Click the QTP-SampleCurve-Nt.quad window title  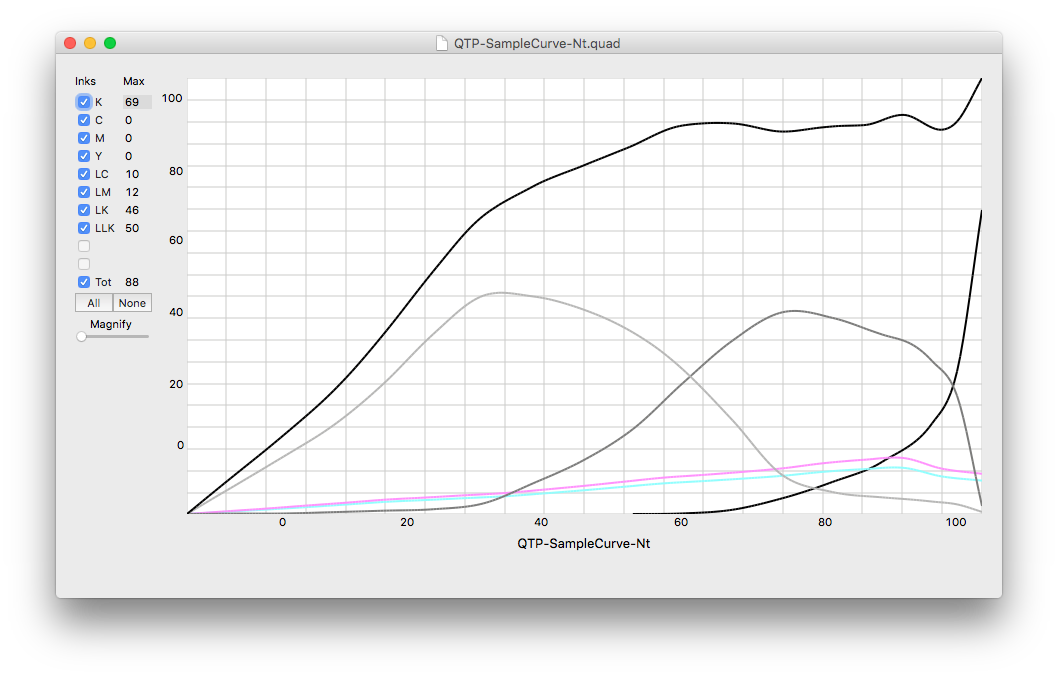click(x=537, y=43)
